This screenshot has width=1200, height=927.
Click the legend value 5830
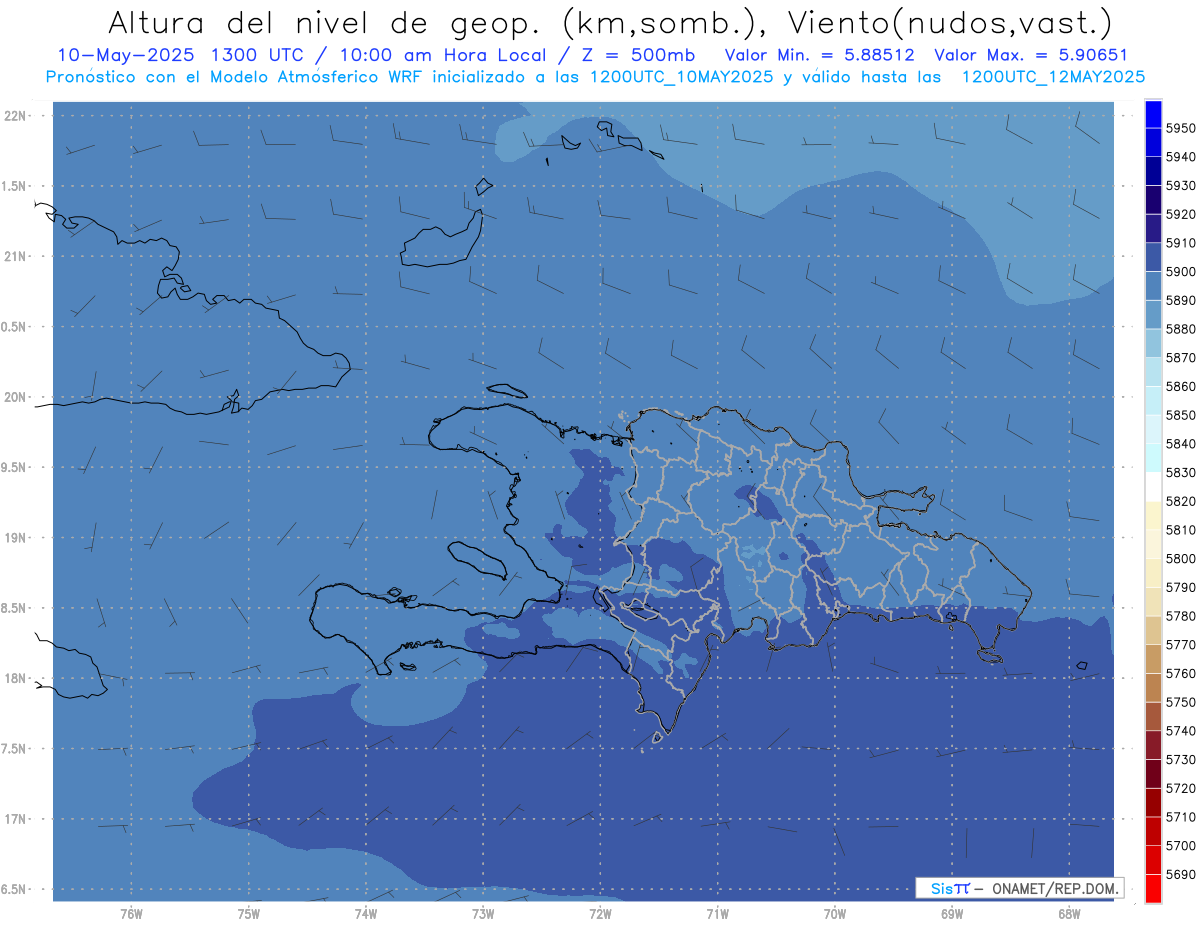[1181, 472]
